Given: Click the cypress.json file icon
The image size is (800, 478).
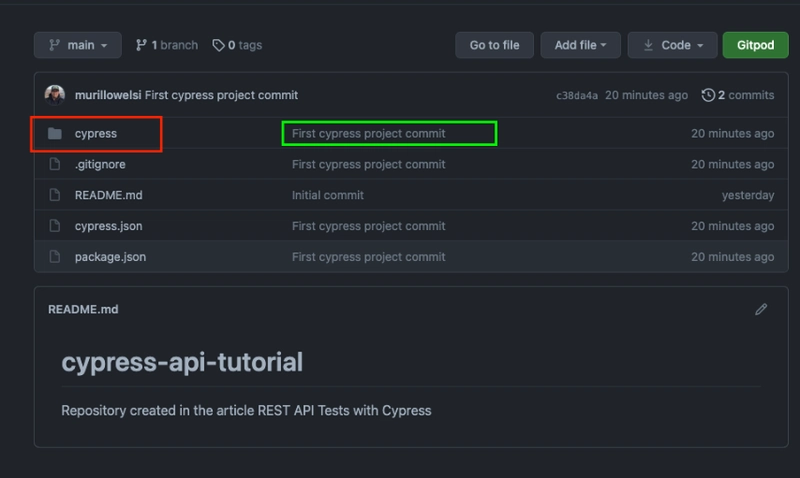Looking at the screenshot, I should coord(55,226).
